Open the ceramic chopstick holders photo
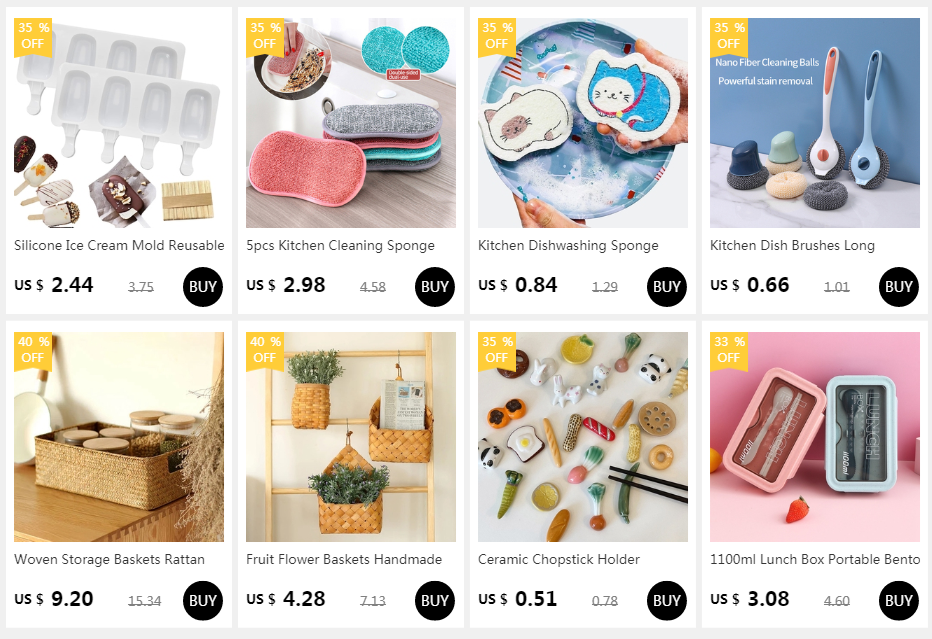932x639 pixels. click(582, 437)
